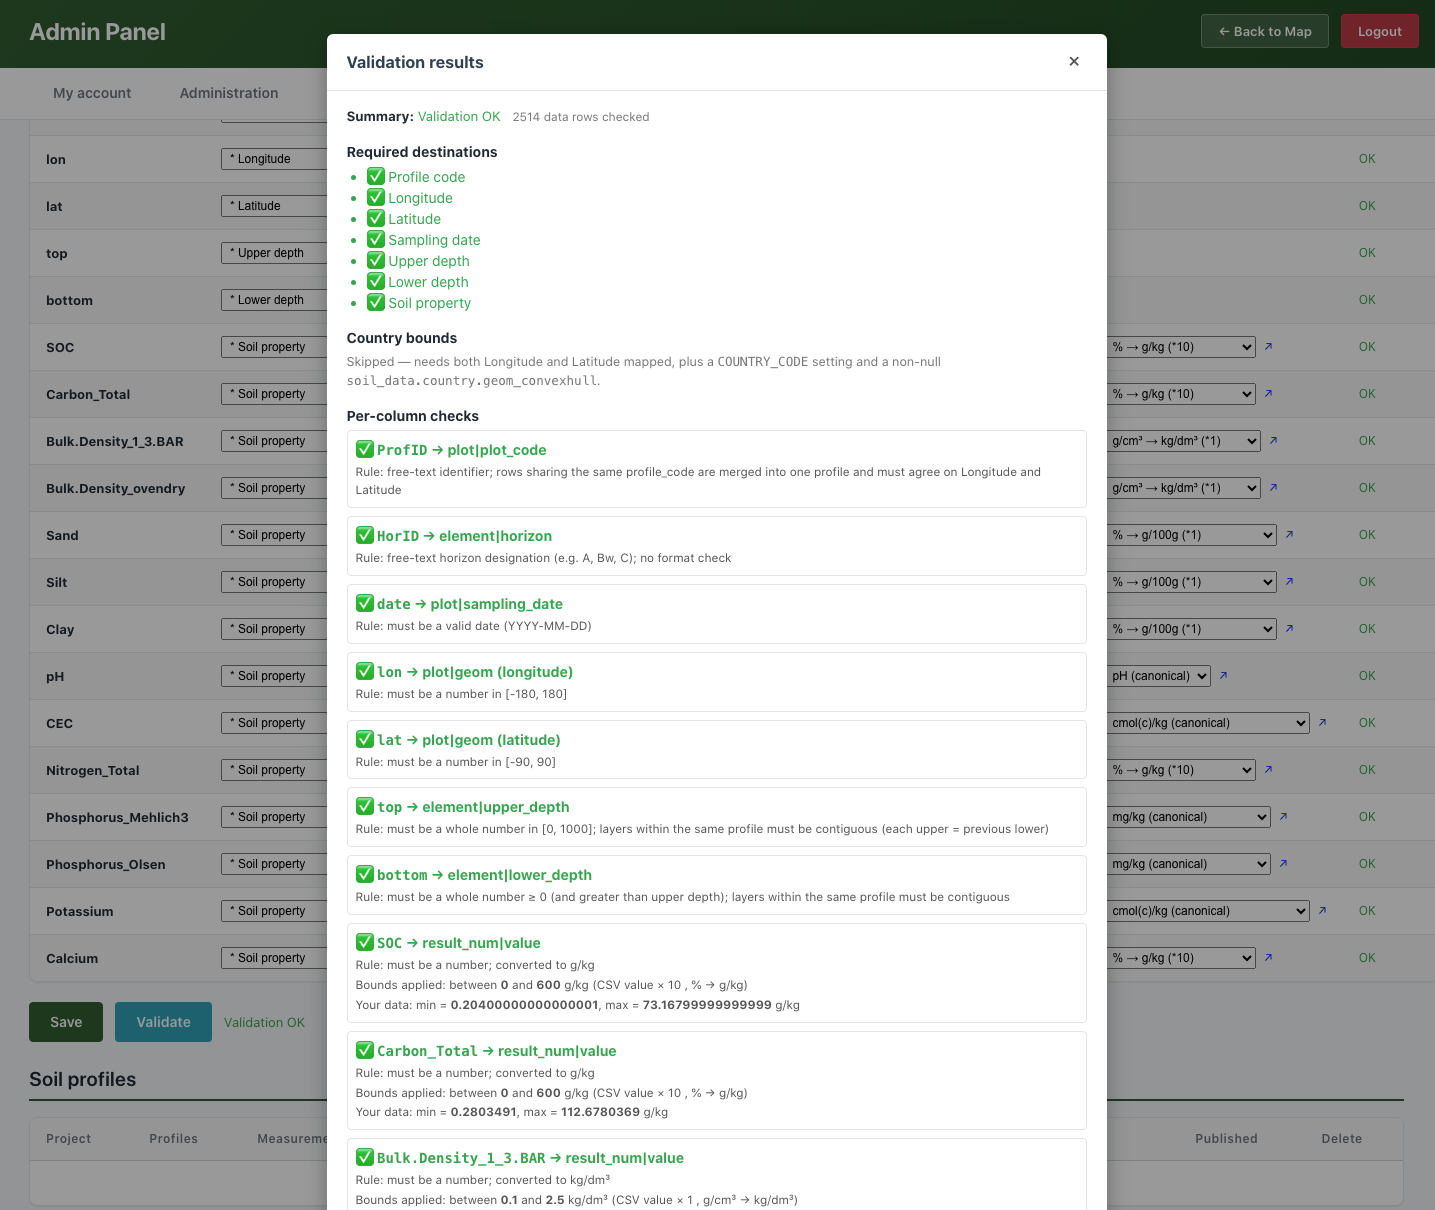The image size is (1435, 1210).
Task: Open Sand % → g/100g dropdown
Action: 1192,535
